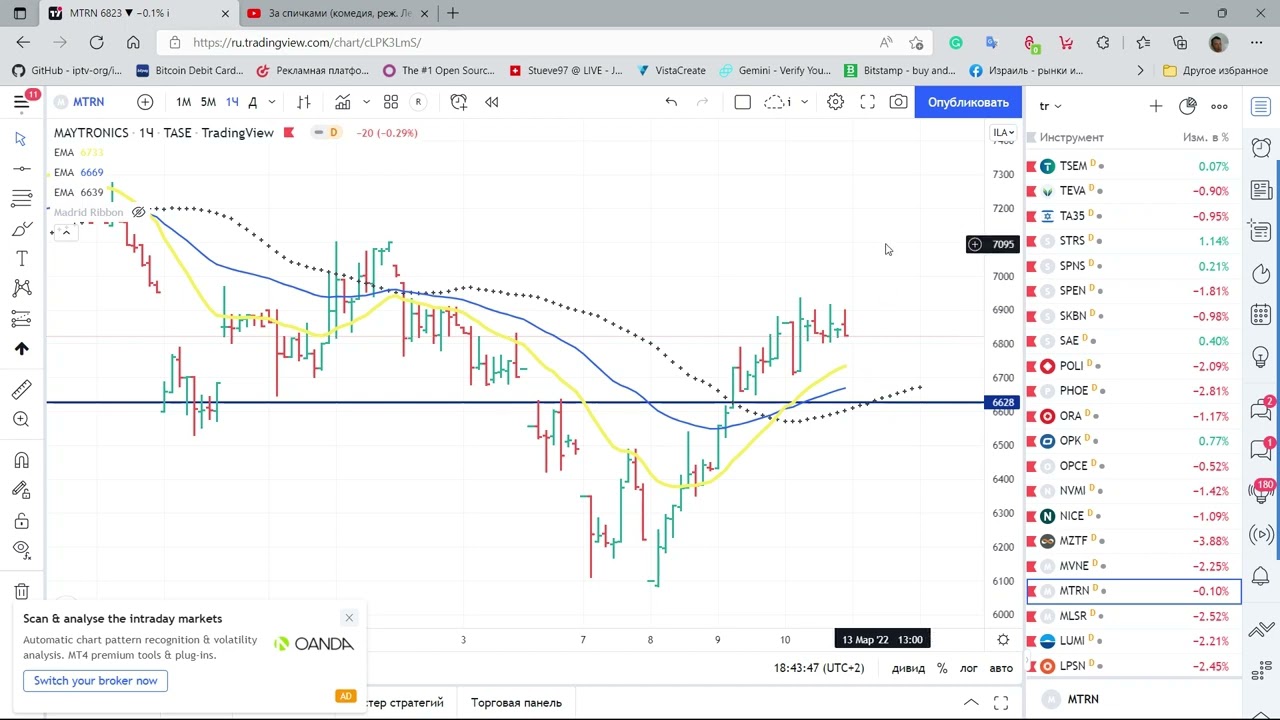Expand the bottom panel with up chevron
This screenshot has width=1280, height=720.
(x=971, y=703)
